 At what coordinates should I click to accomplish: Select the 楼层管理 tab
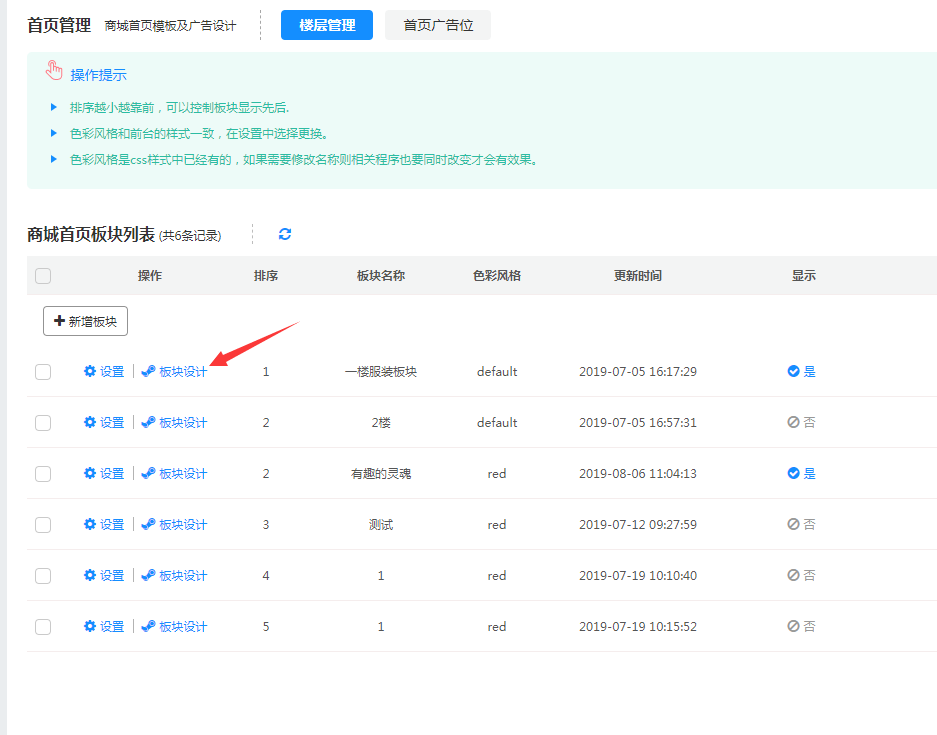[327, 25]
